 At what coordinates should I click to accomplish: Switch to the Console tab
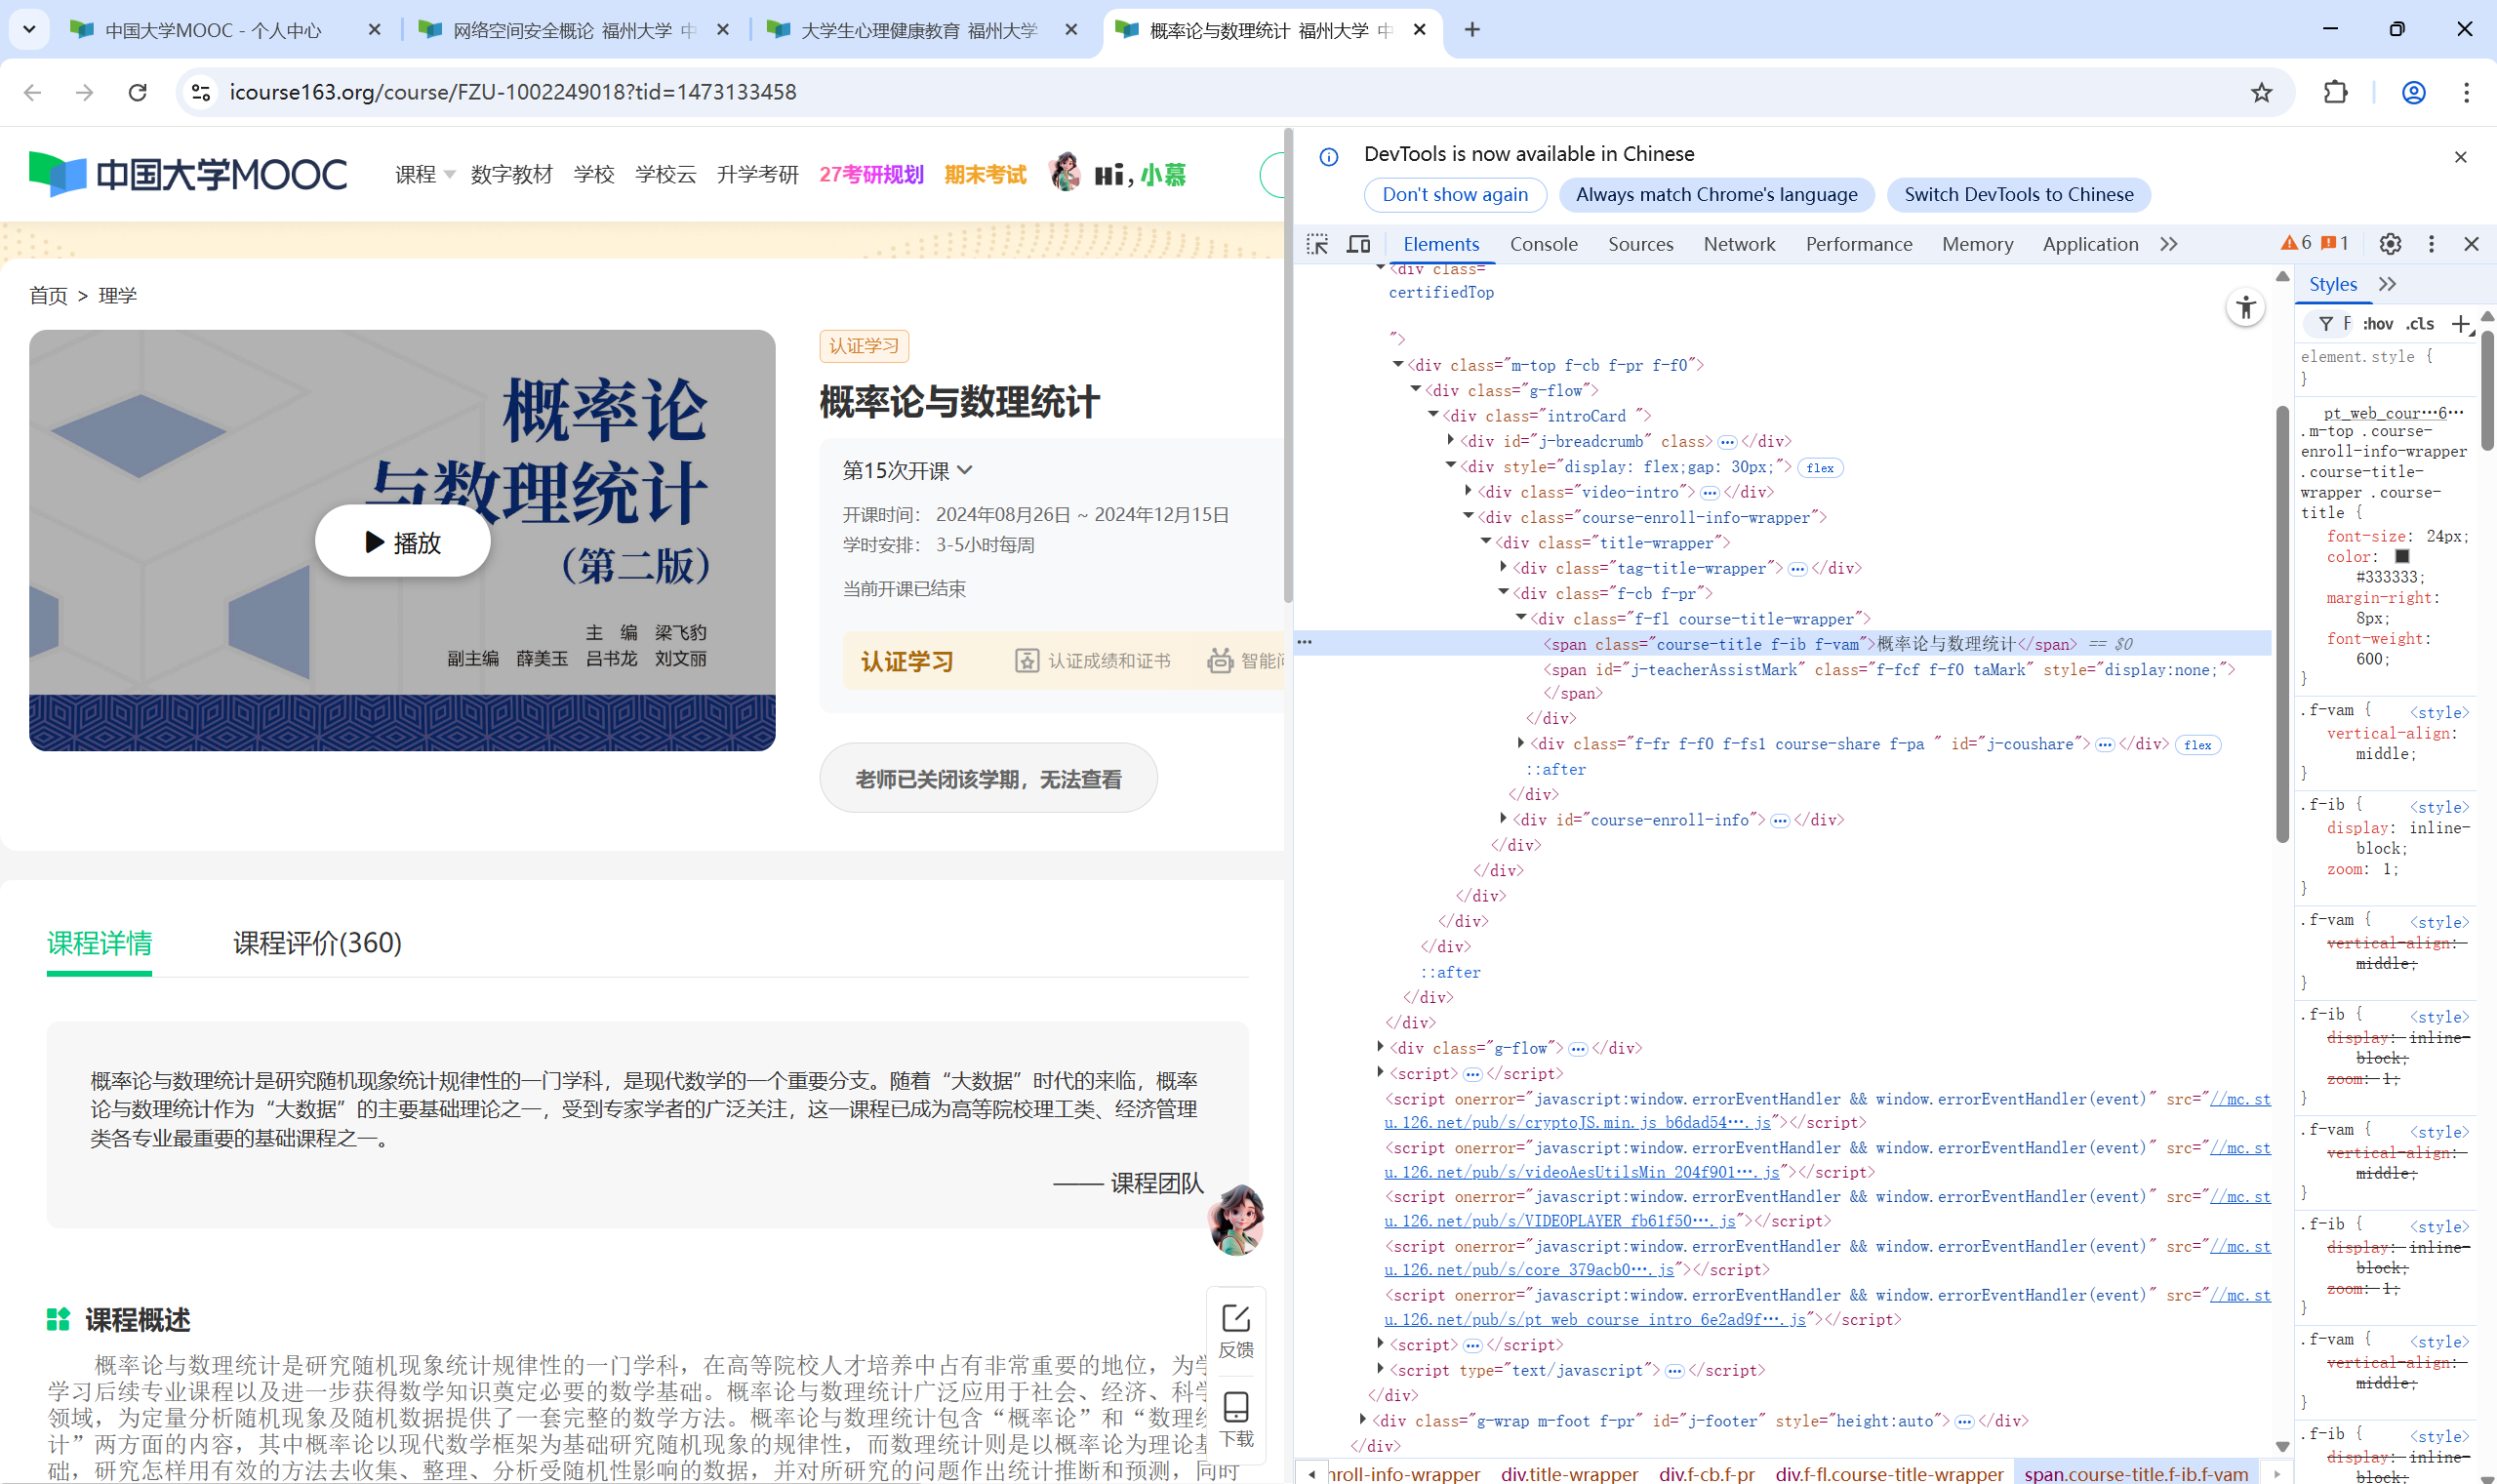click(1543, 244)
